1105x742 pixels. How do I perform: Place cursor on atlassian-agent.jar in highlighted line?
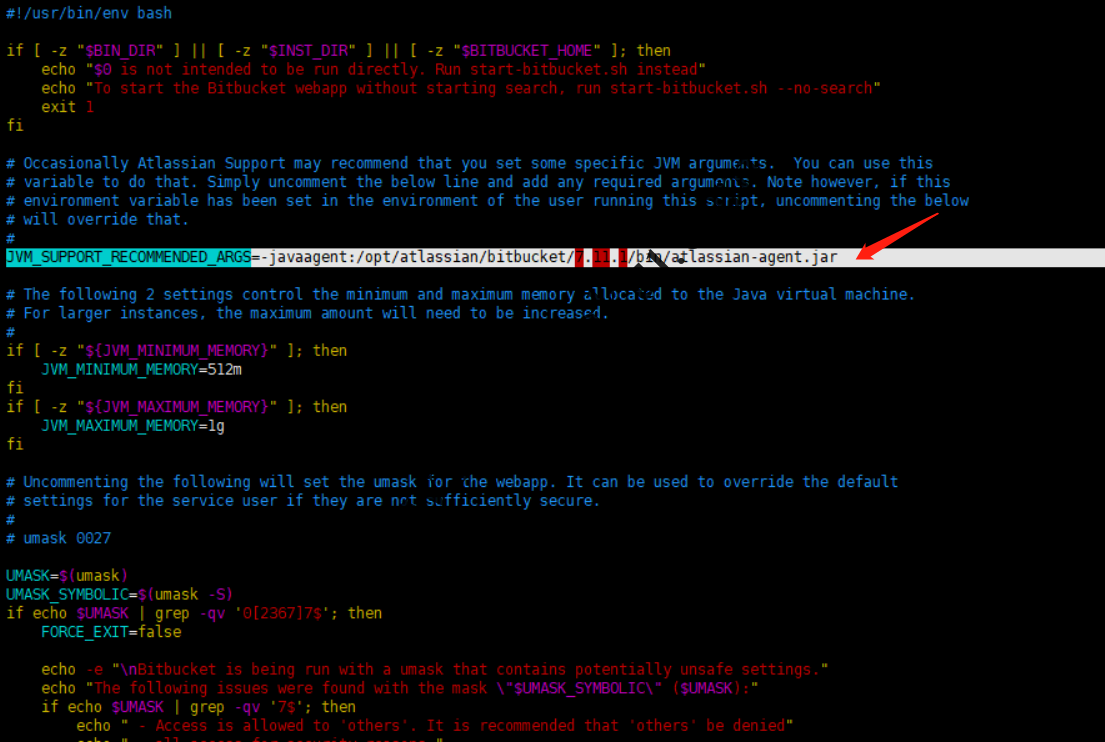point(755,258)
